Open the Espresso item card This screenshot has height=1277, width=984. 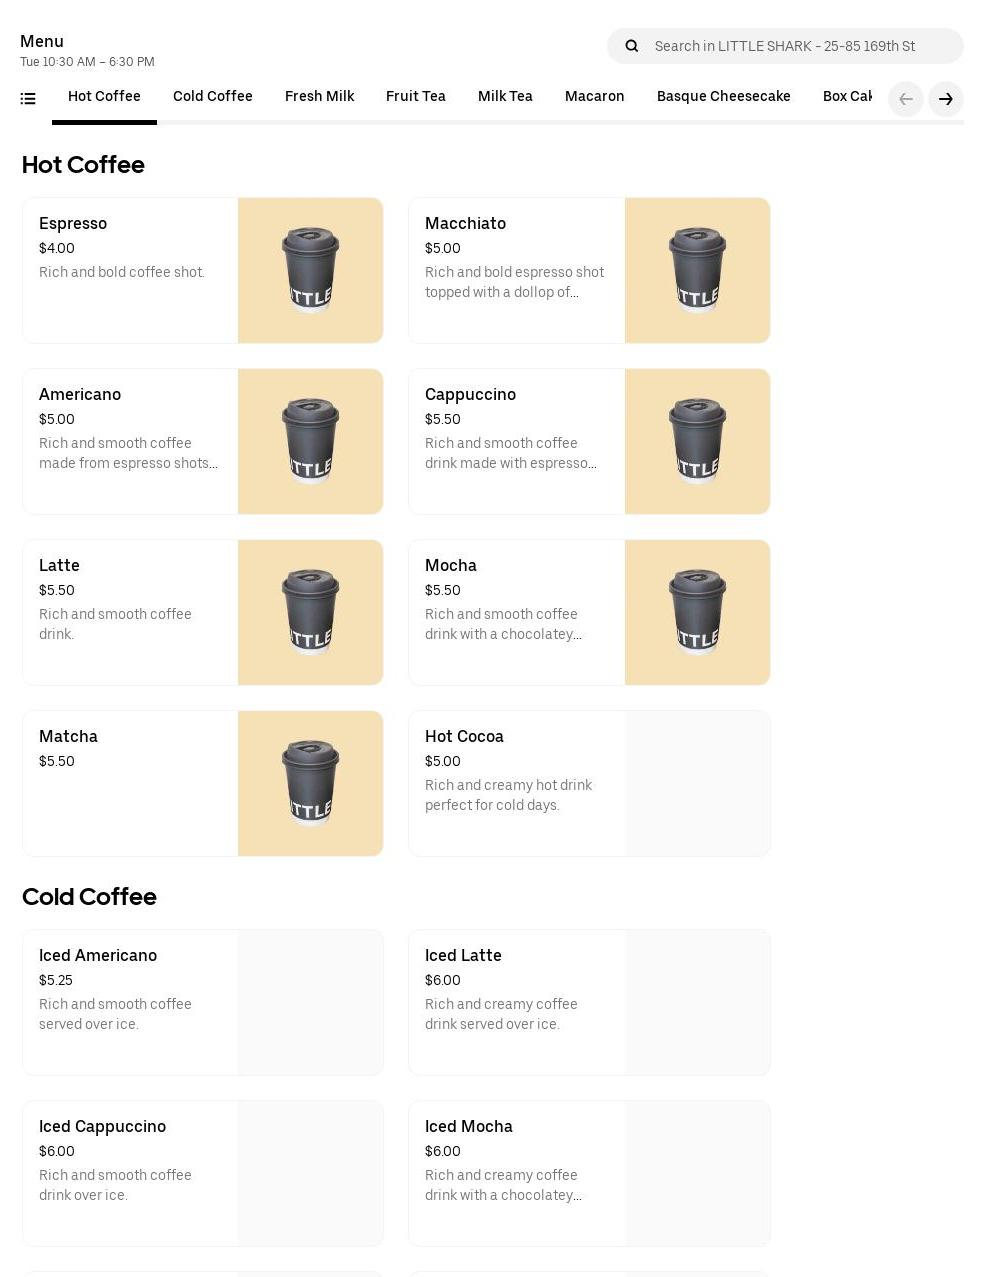click(x=203, y=271)
